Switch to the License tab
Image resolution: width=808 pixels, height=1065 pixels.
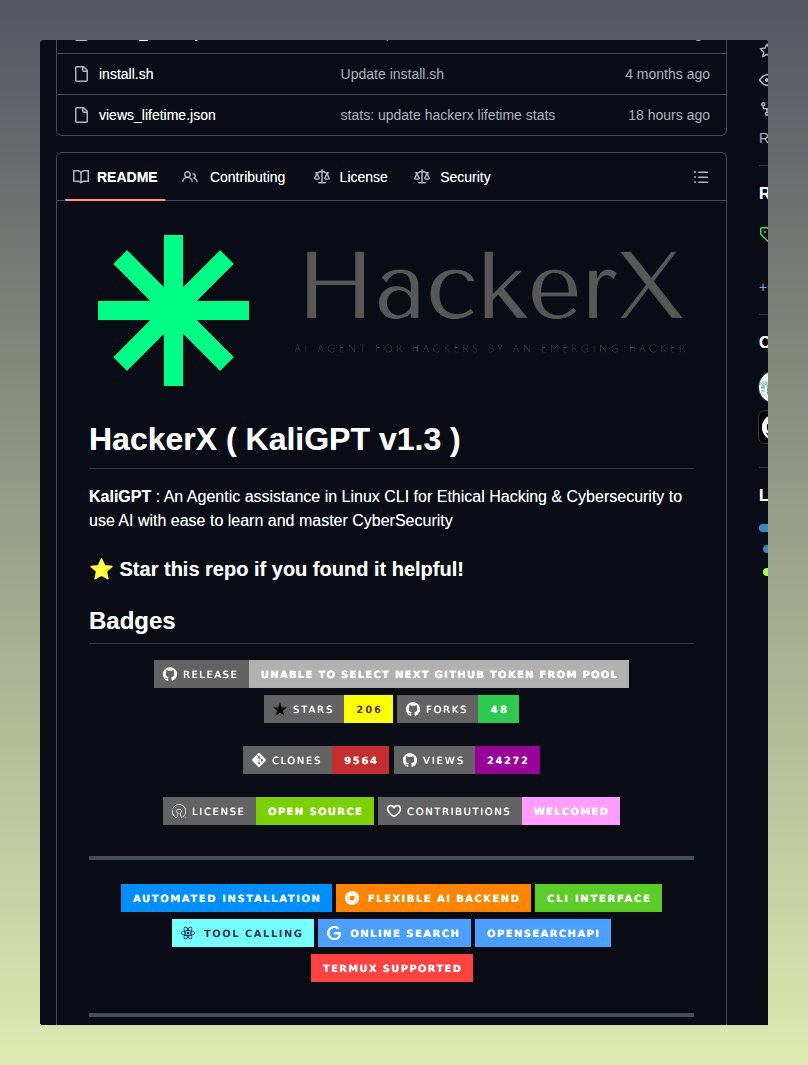pos(350,177)
